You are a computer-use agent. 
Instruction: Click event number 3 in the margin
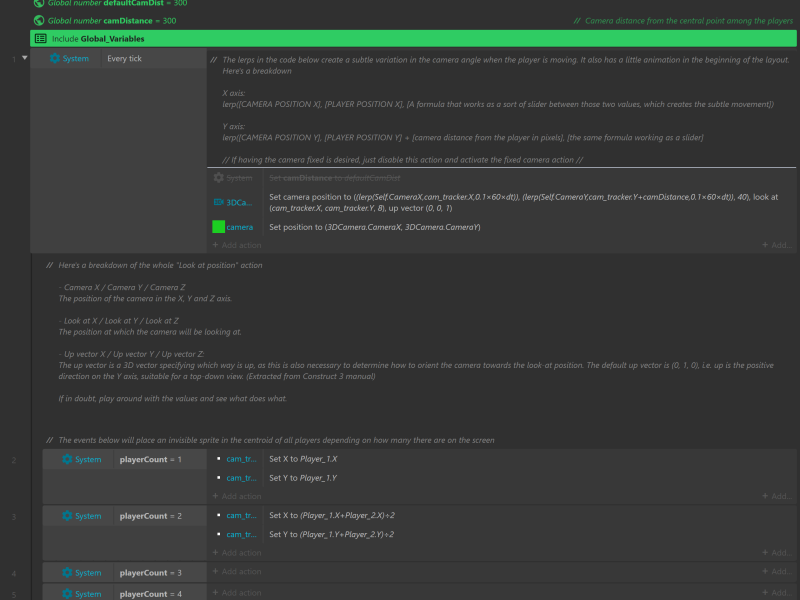click(x=14, y=517)
